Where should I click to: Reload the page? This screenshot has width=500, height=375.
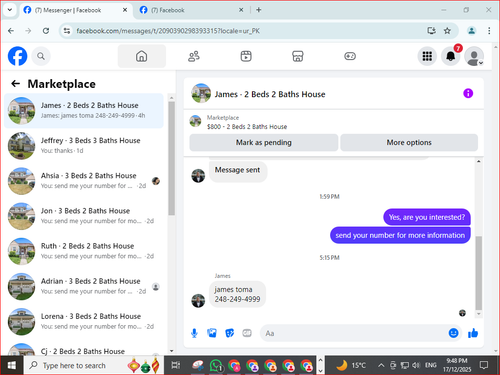click(x=46, y=31)
